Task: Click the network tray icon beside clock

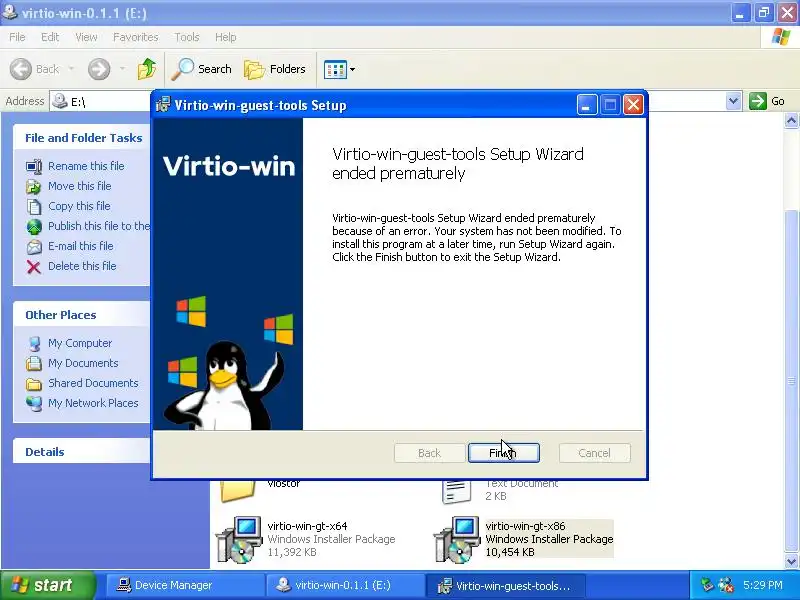Action: [726, 585]
